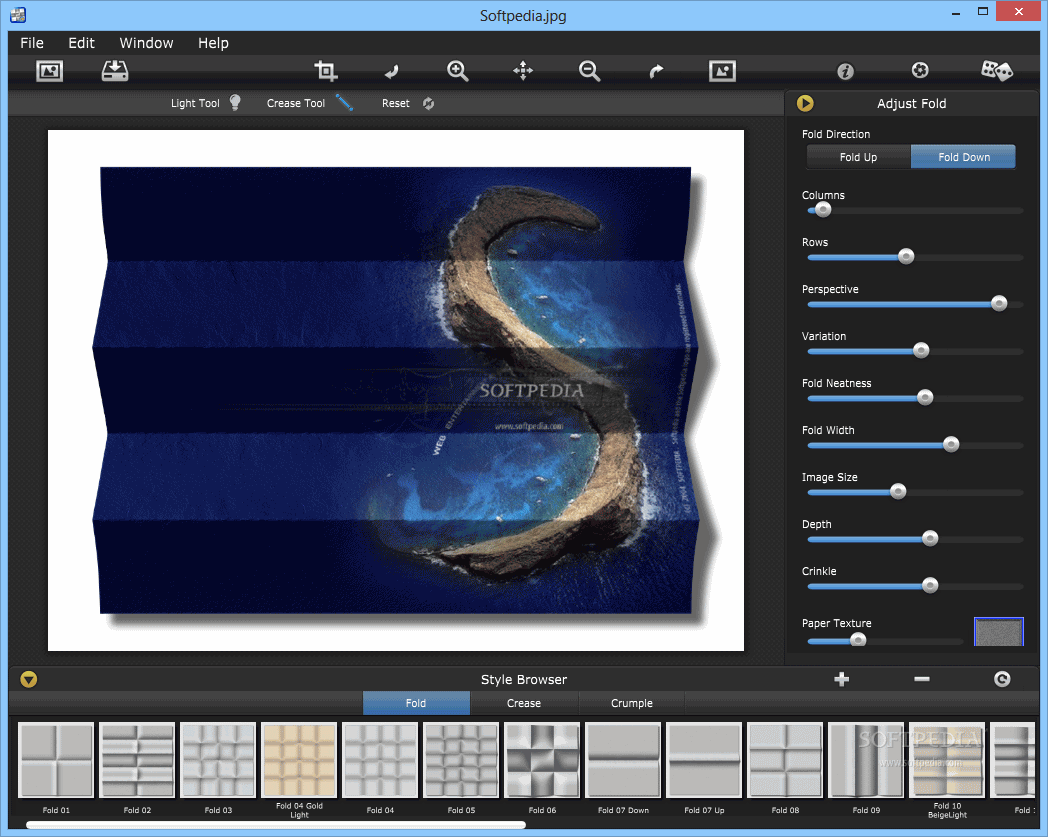Choose the Fold 01 style thumbnail

pos(56,760)
